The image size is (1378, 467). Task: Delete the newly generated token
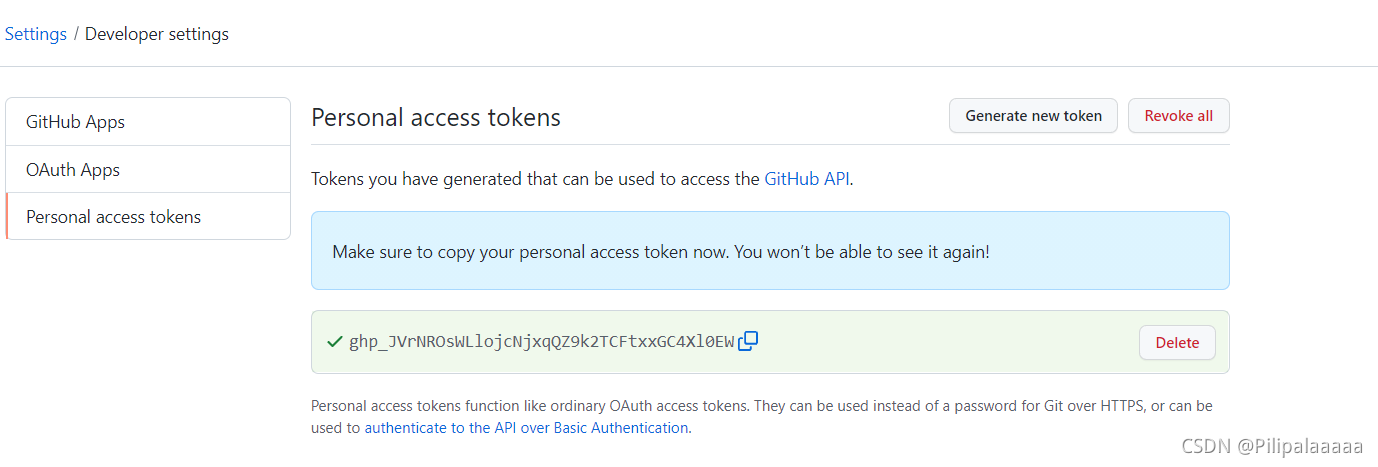pyautogui.click(x=1176, y=342)
